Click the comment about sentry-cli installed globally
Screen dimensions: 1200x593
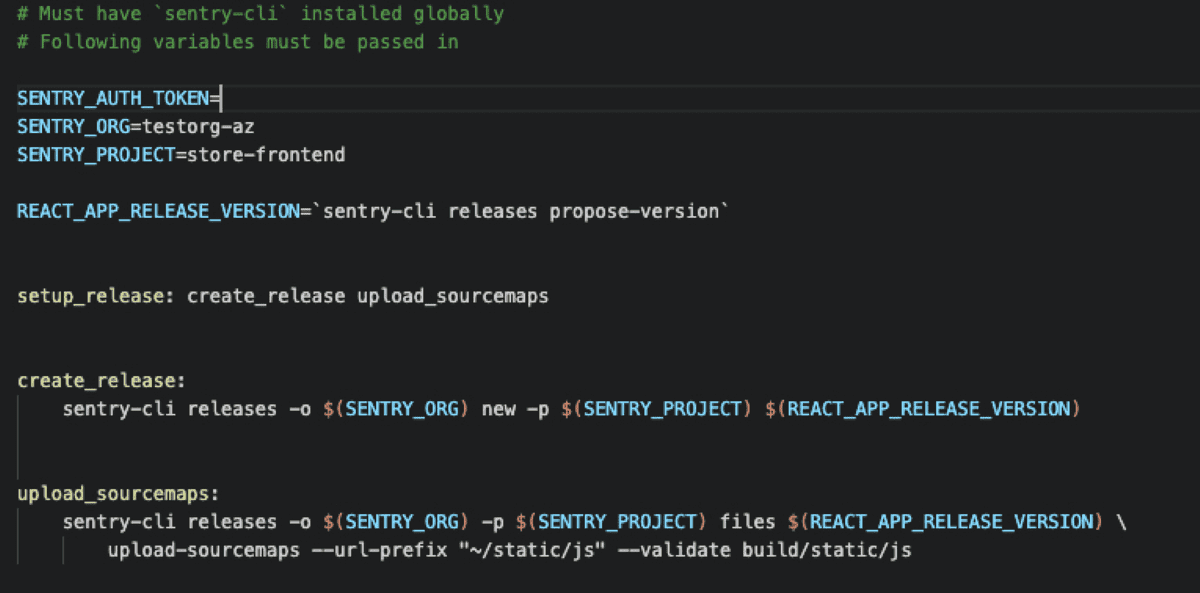pyautogui.click(x=260, y=14)
